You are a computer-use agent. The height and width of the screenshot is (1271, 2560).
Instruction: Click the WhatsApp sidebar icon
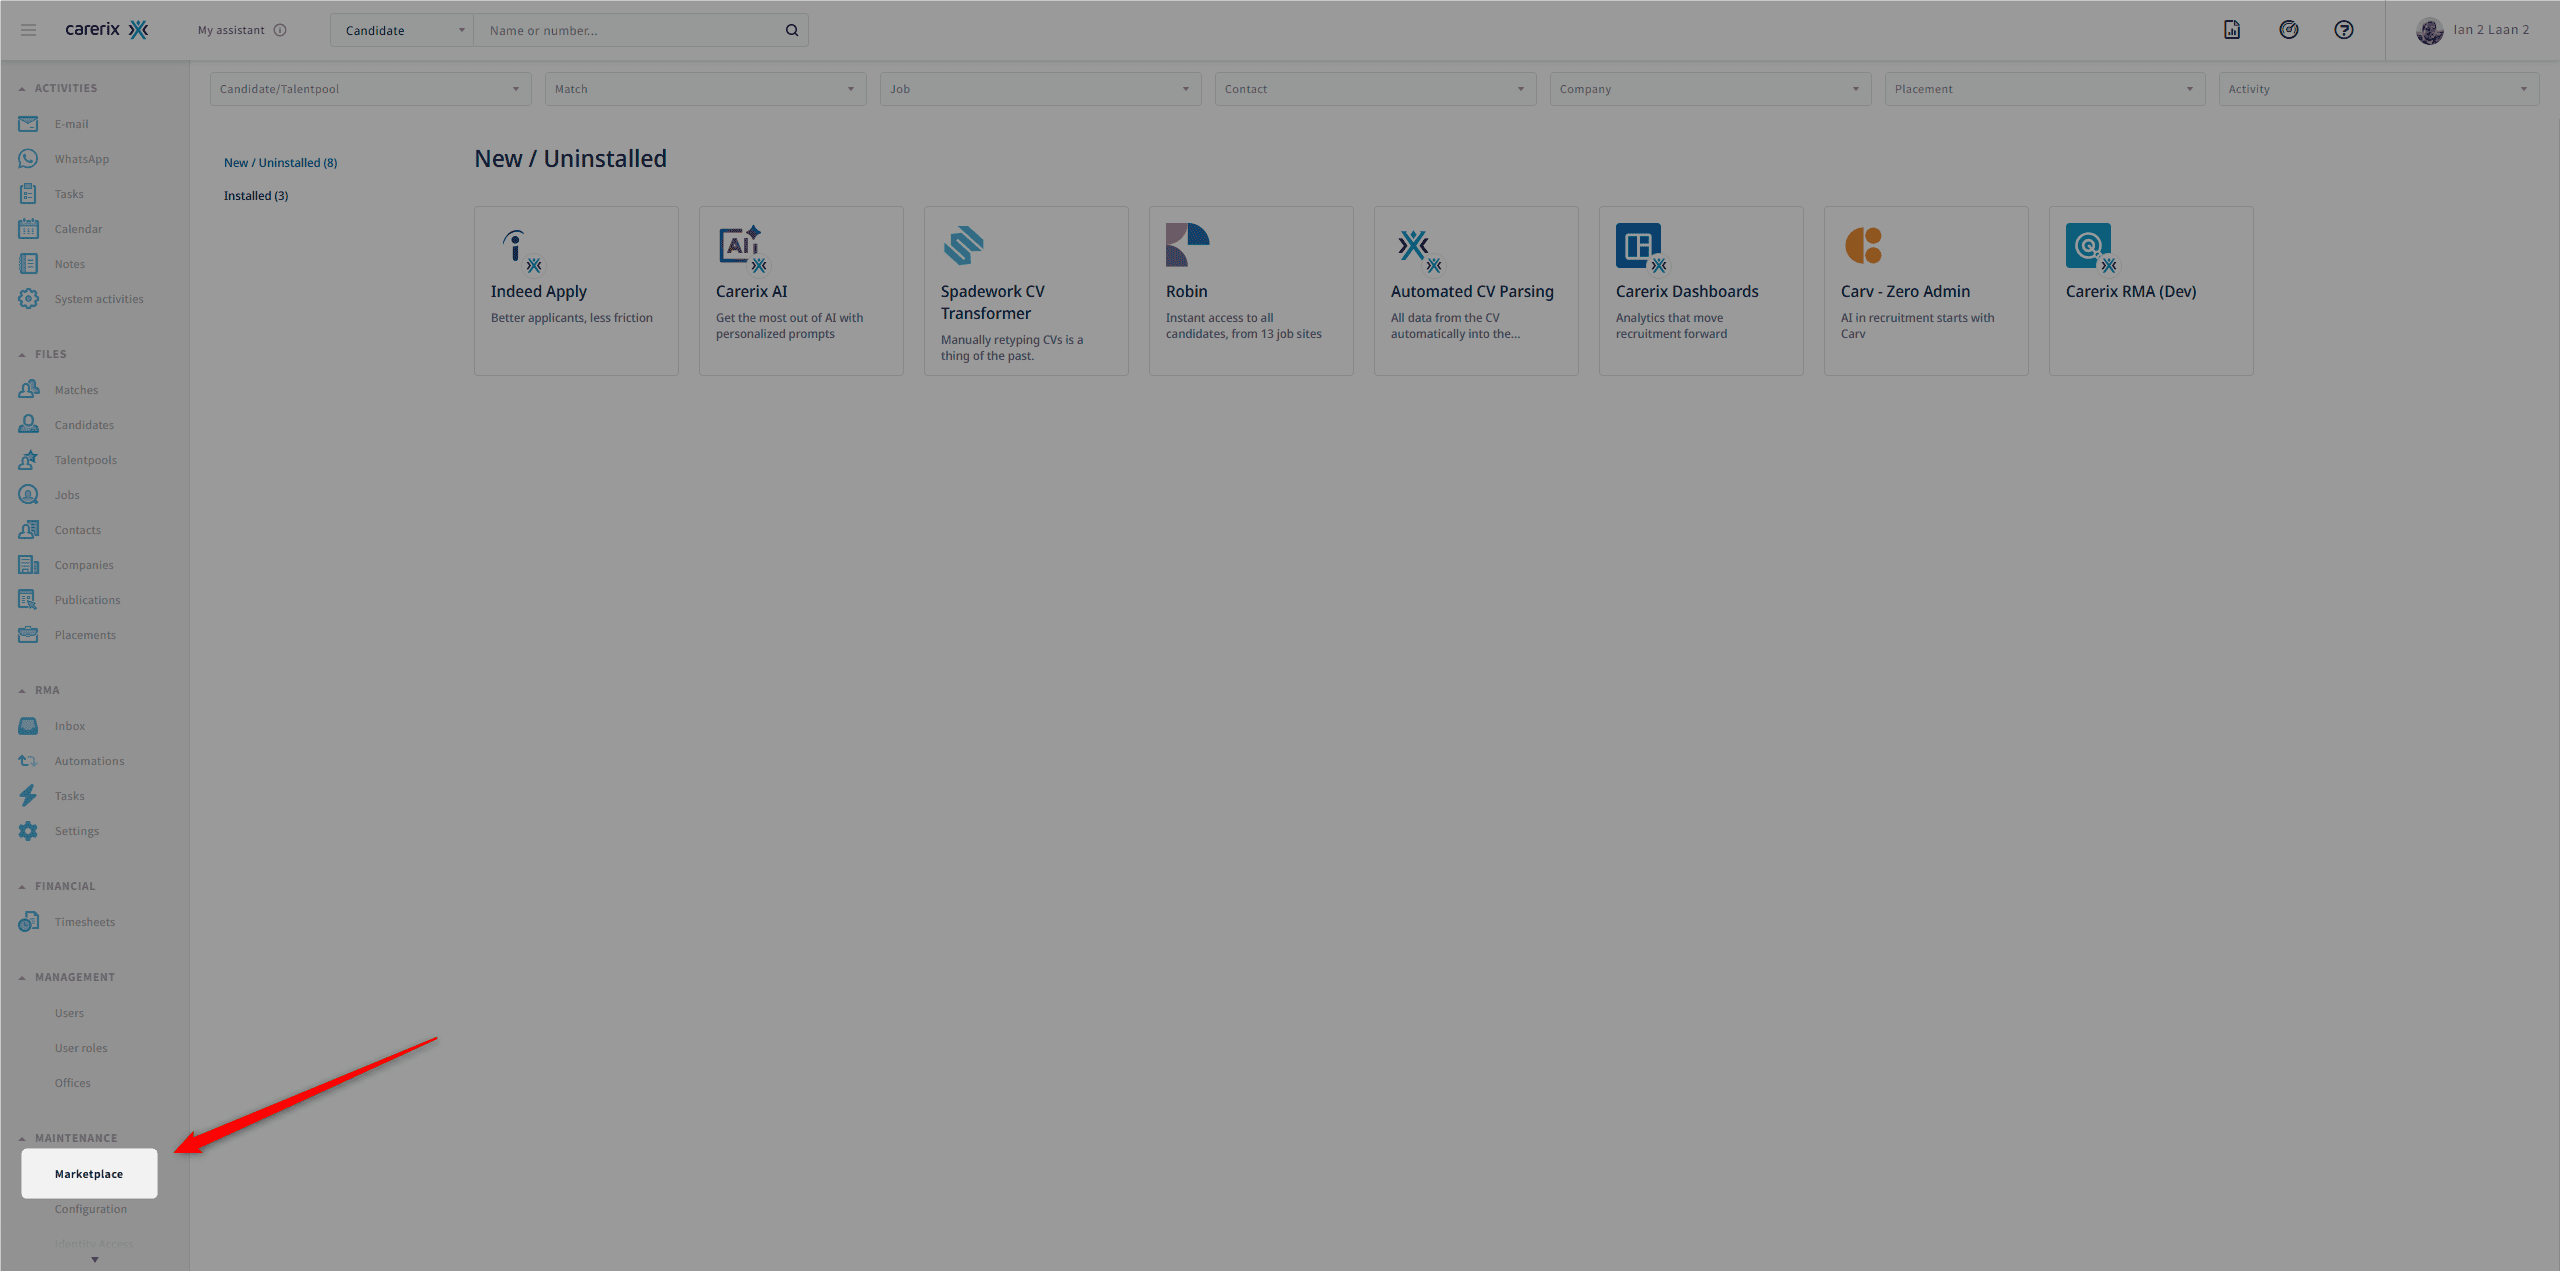click(28, 159)
